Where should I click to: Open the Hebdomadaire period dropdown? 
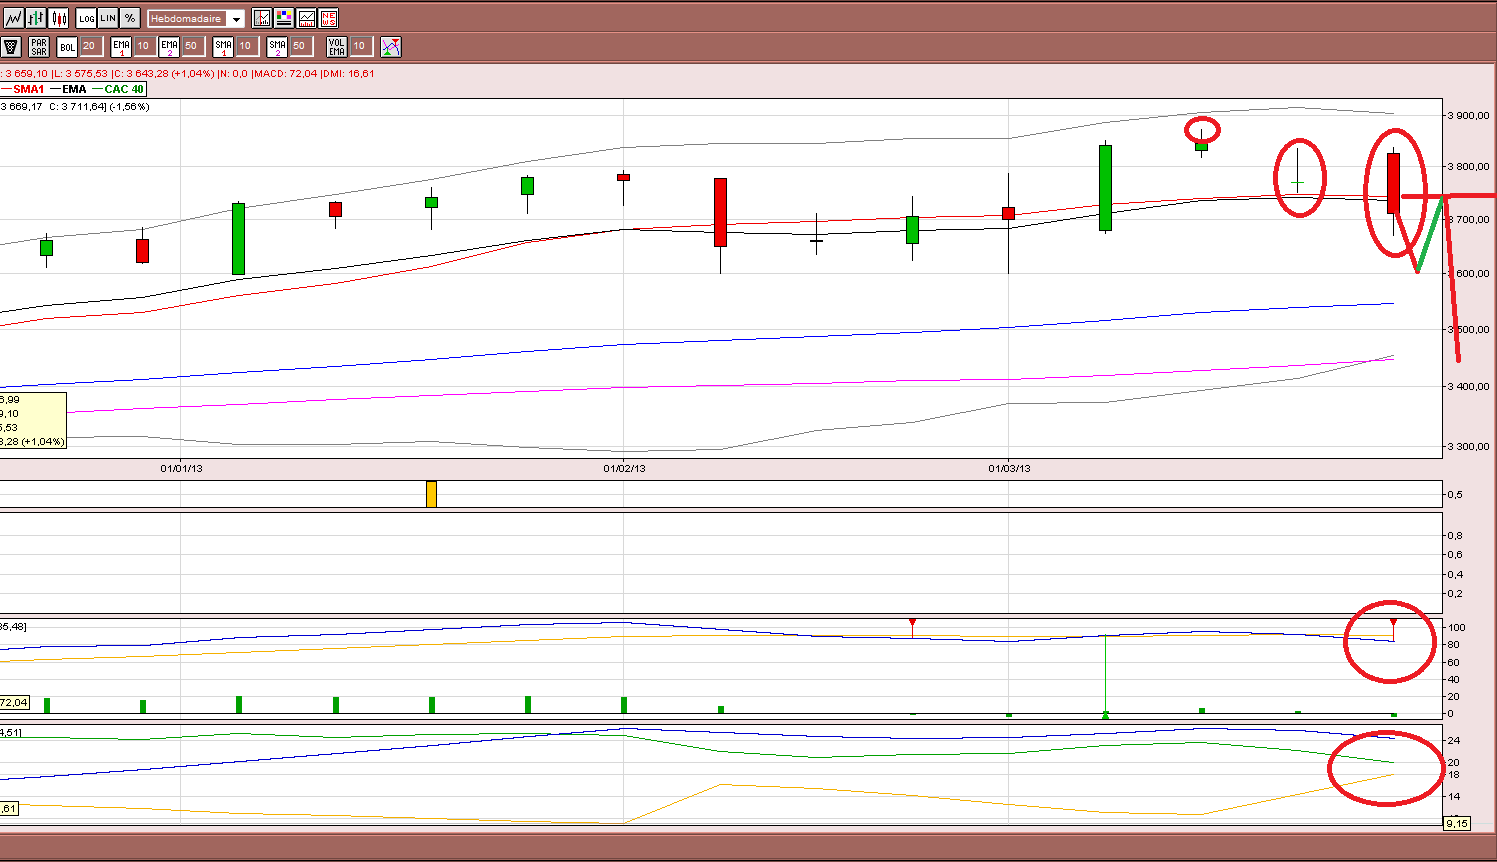tap(196, 19)
